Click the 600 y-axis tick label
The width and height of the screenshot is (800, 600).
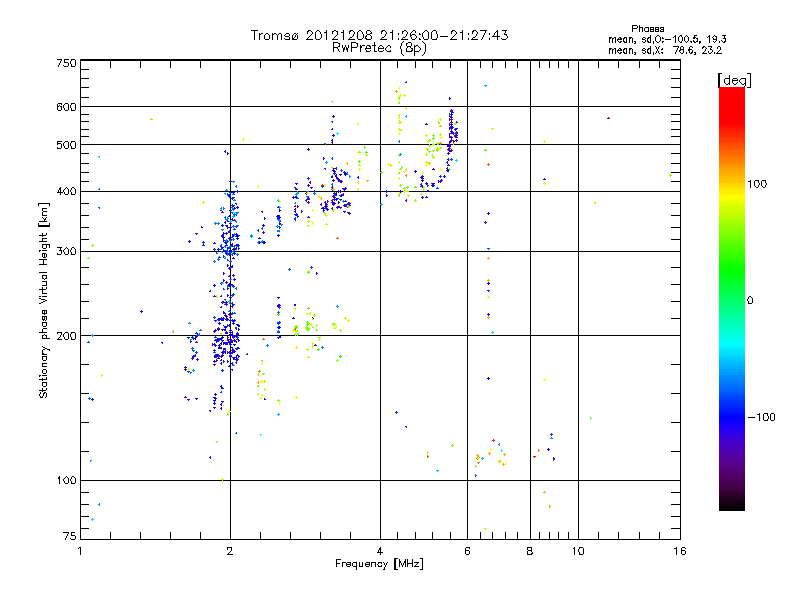(x=67, y=107)
